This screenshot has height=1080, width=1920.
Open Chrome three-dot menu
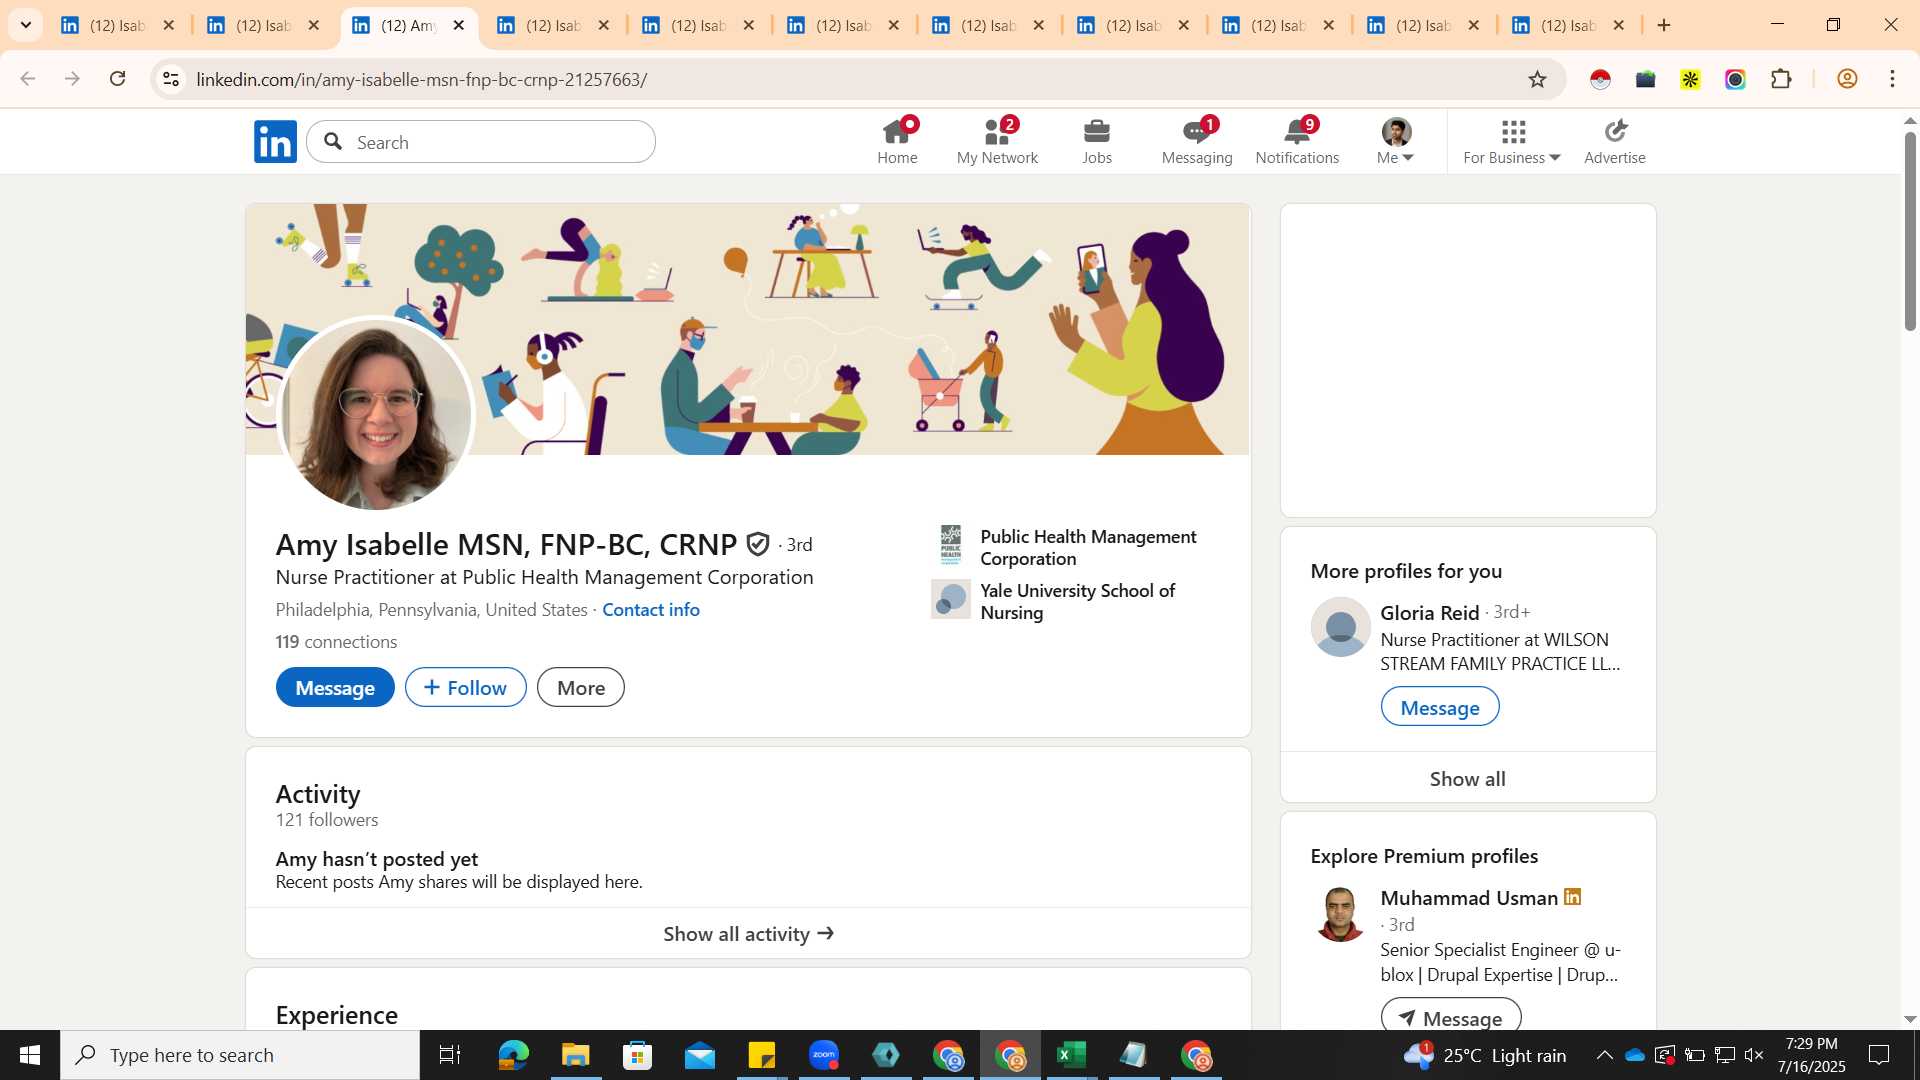1892,79
